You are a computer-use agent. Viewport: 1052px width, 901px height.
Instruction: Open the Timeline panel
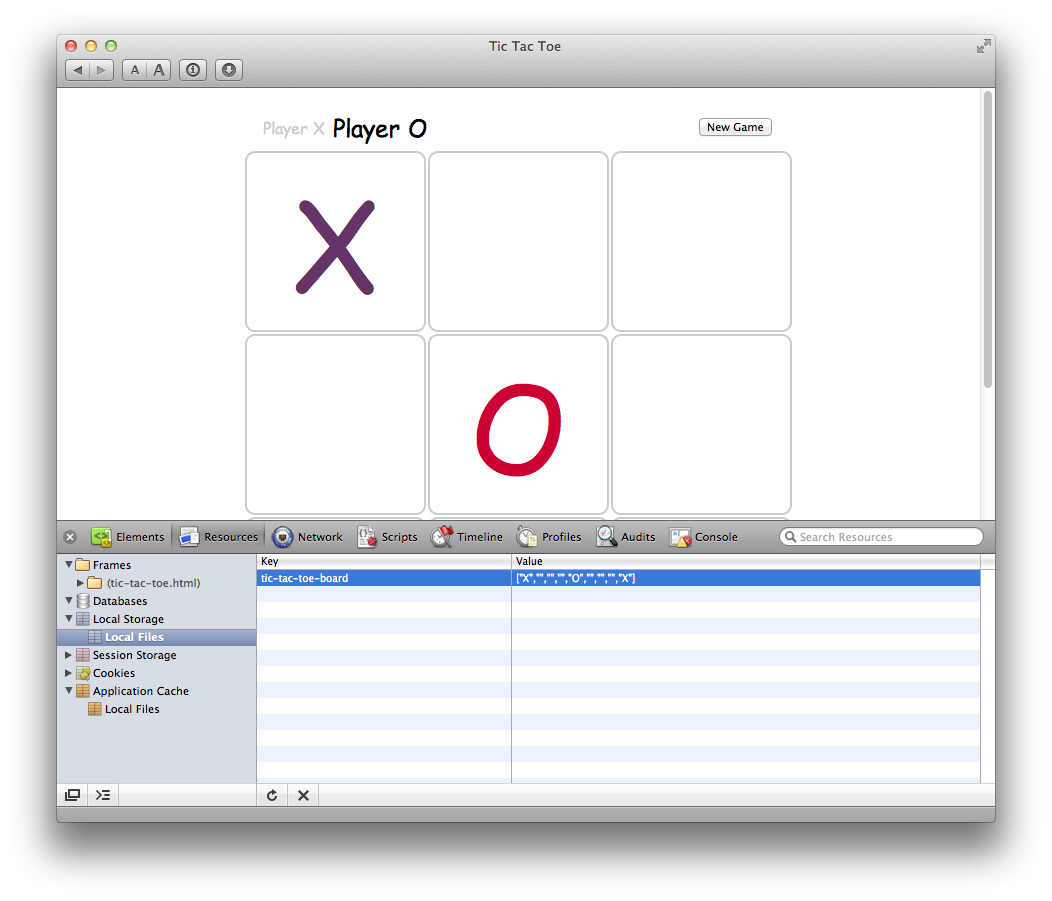467,537
